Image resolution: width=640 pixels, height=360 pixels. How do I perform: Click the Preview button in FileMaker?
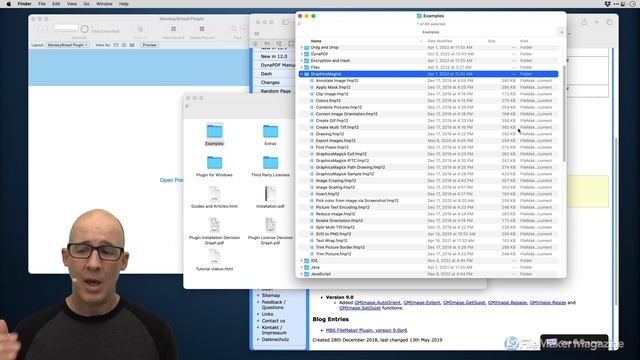tap(149, 45)
